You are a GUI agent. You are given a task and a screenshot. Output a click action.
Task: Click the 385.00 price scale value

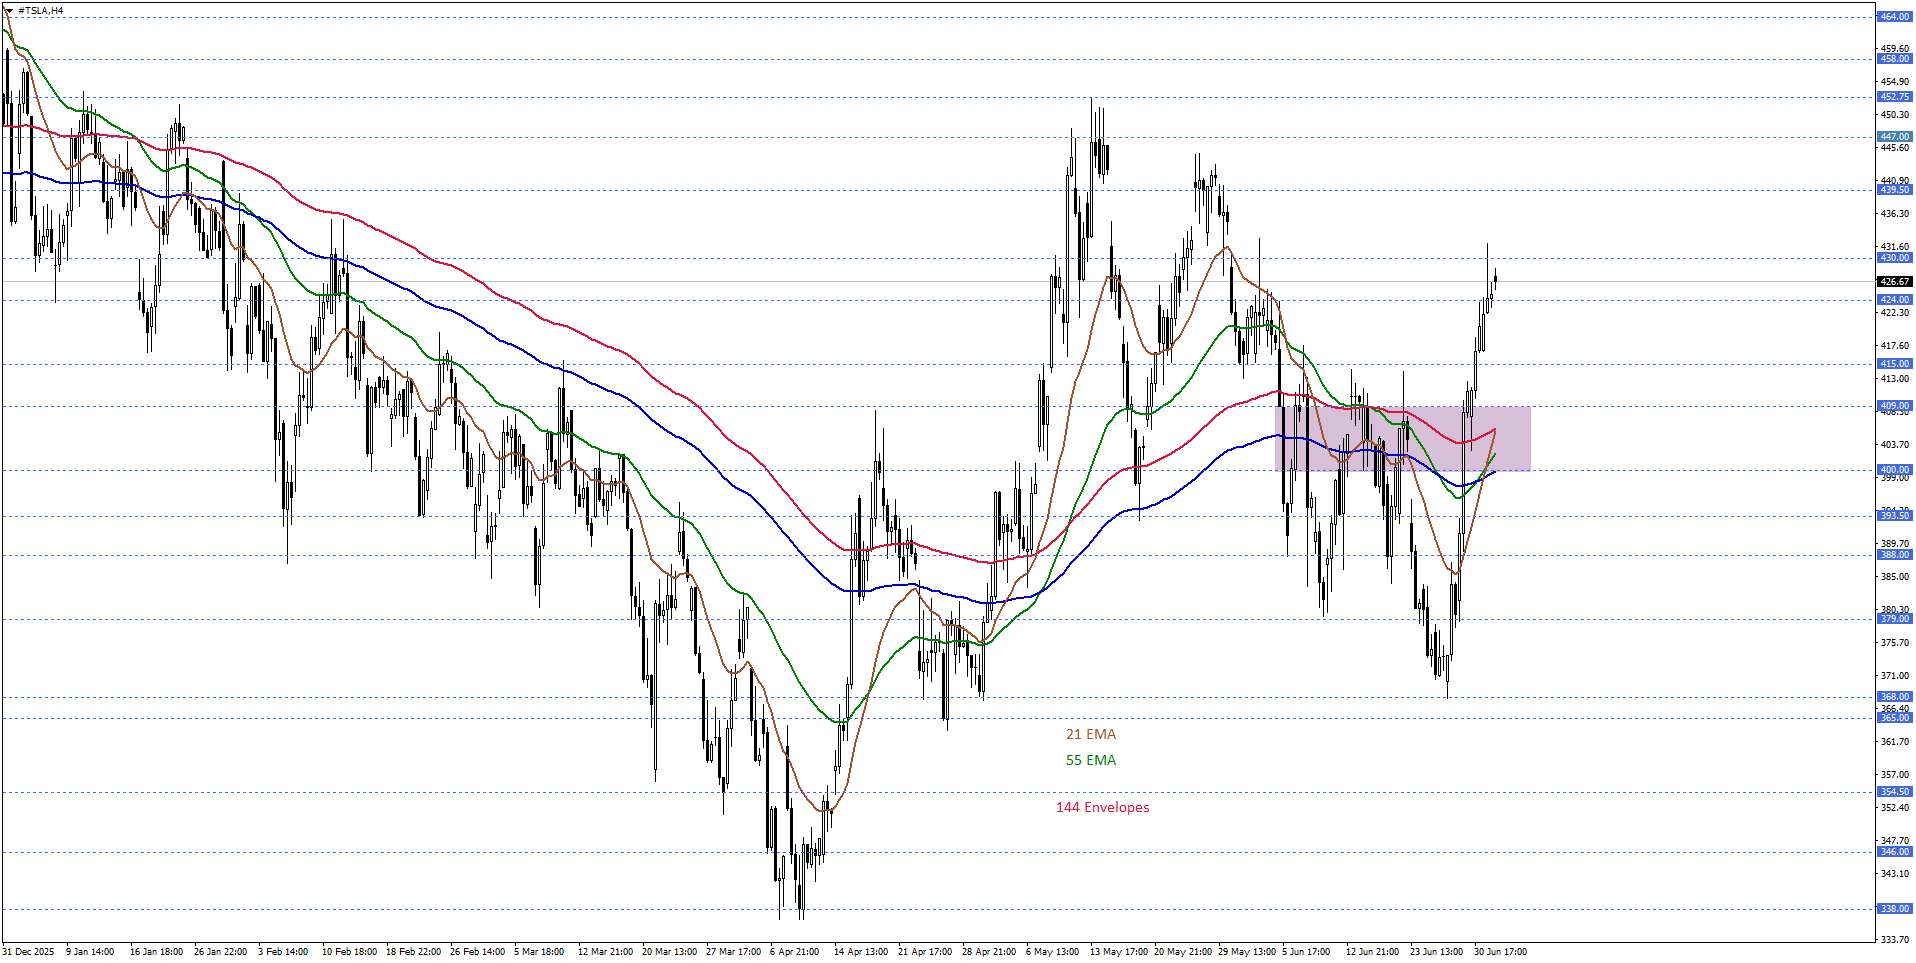point(1894,576)
